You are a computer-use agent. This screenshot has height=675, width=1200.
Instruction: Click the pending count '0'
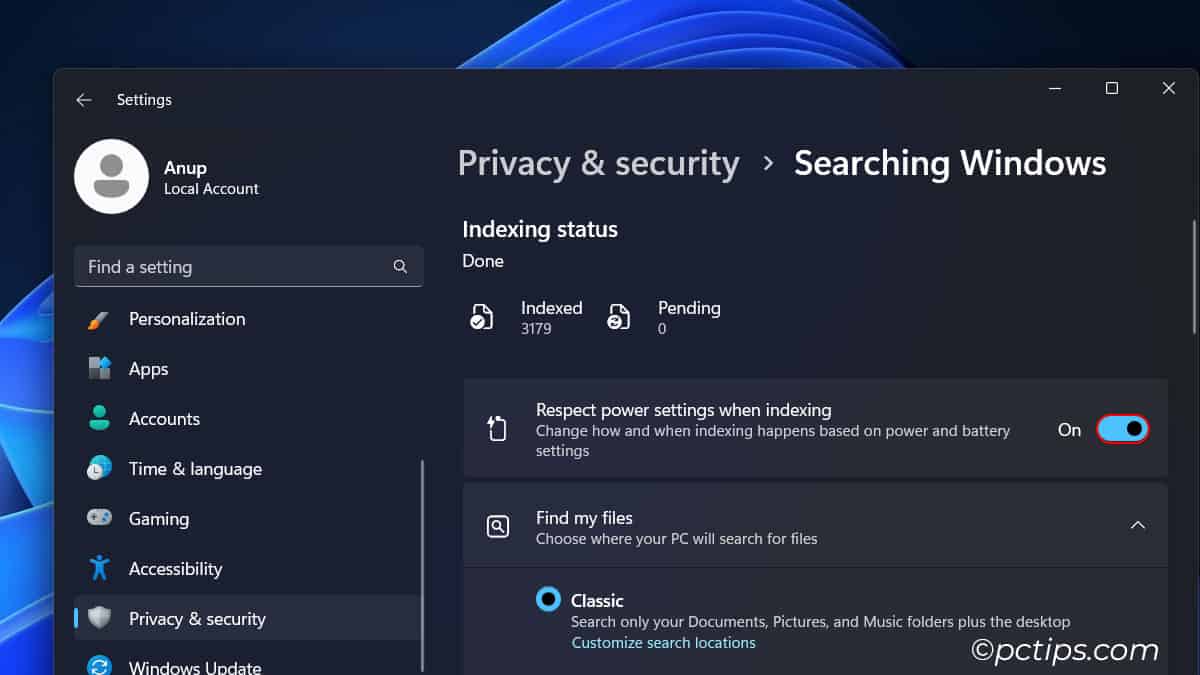662,329
